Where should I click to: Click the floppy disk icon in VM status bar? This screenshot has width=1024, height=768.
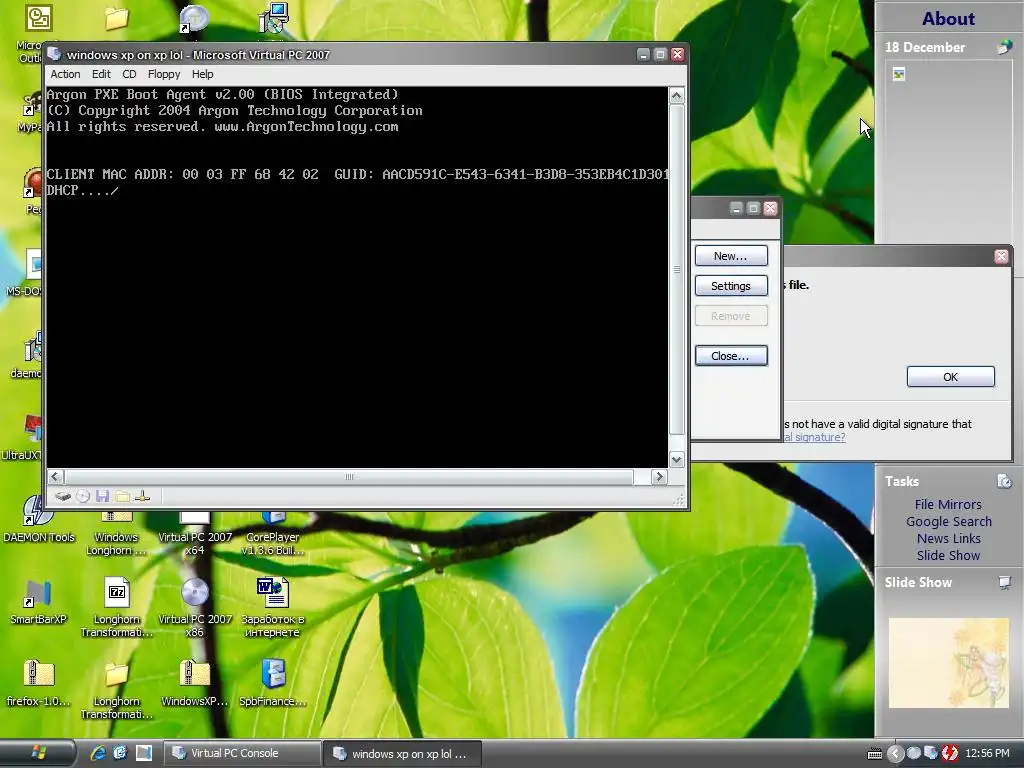coord(103,496)
